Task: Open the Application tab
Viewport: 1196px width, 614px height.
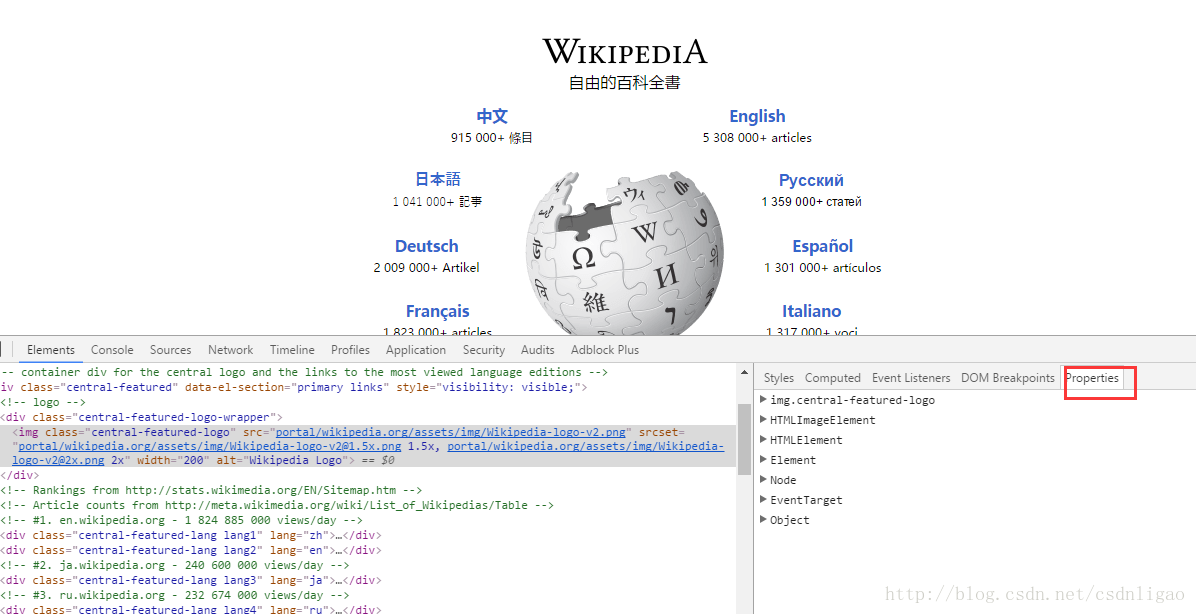Action: pos(416,349)
